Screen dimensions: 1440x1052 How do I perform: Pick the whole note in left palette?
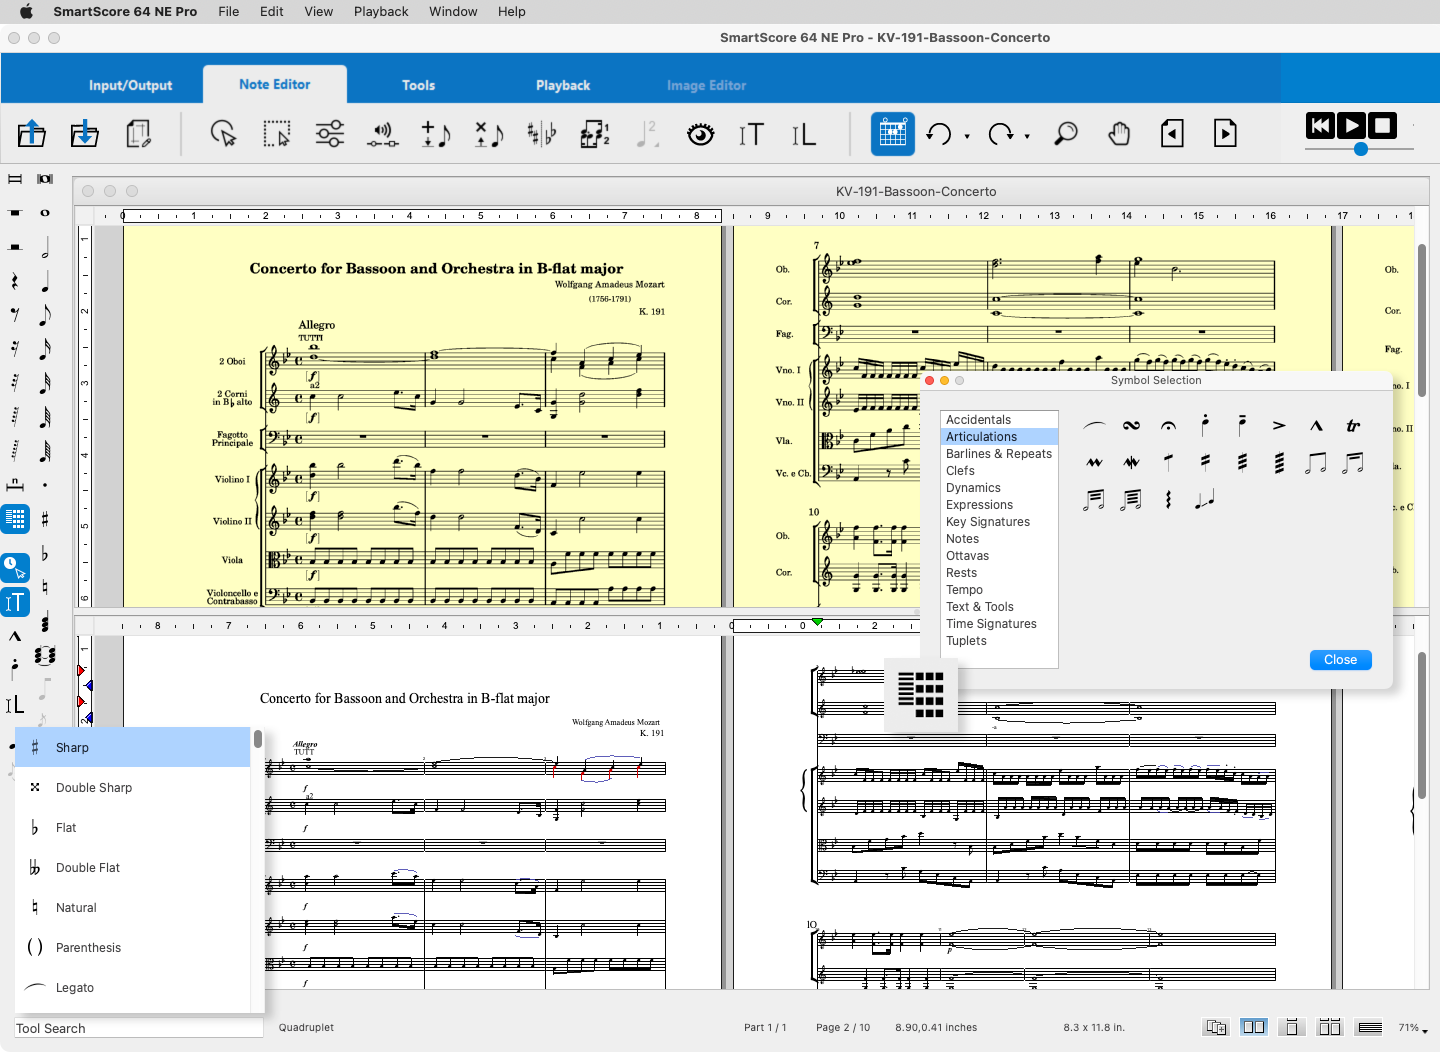45,213
